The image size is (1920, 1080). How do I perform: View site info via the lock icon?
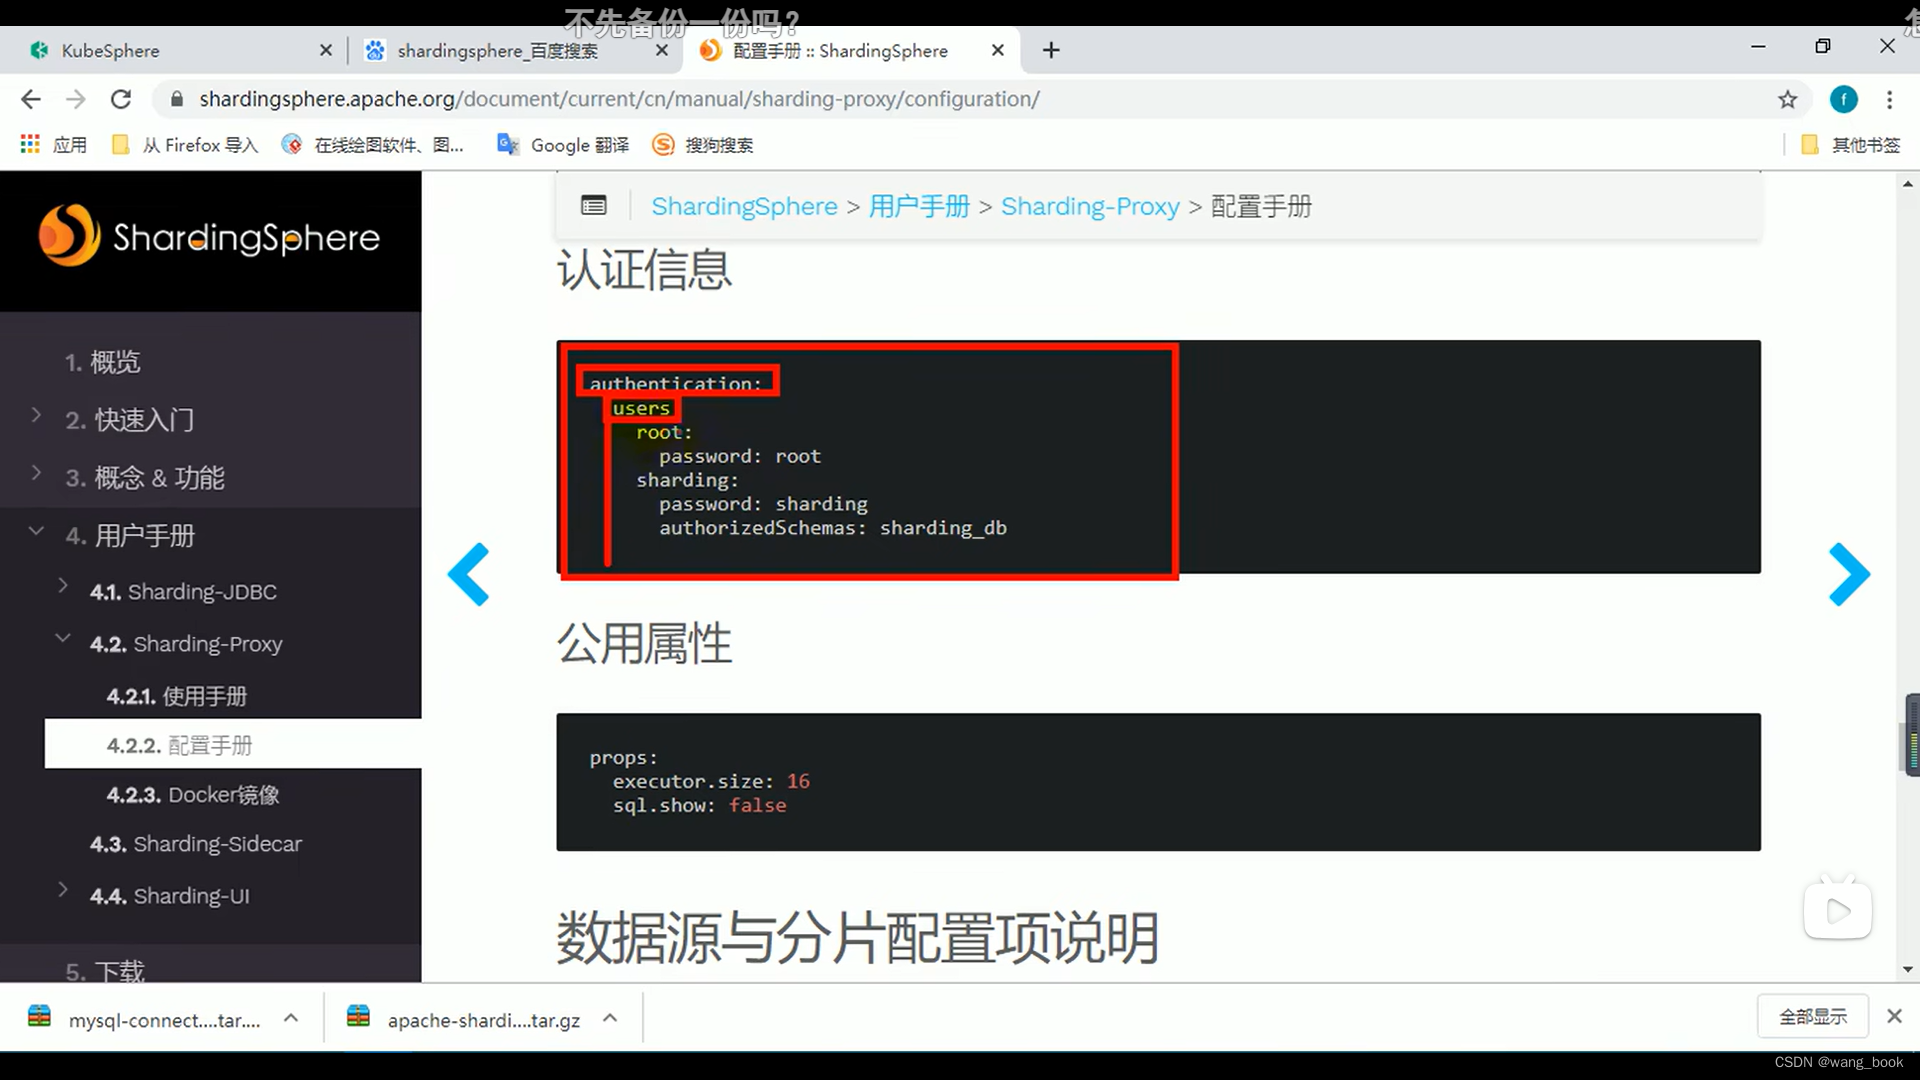(177, 99)
